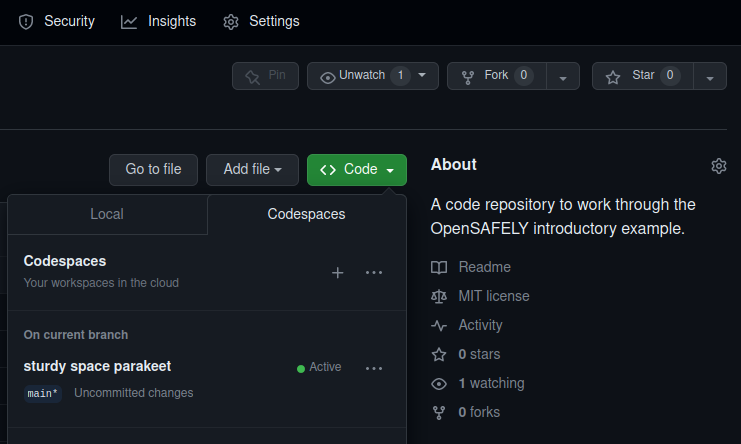The height and width of the screenshot is (444, 741).
Task: Expand the Fork dropdown arrow
Action: tap(563, 77)
